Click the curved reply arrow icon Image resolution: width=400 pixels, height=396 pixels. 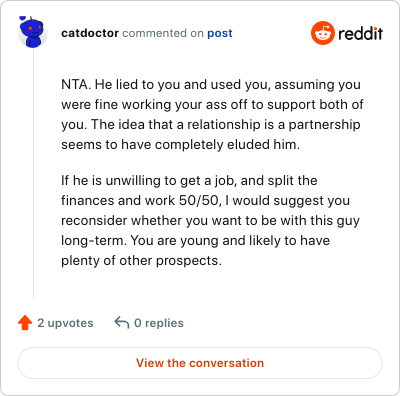[x=122, y=323]
